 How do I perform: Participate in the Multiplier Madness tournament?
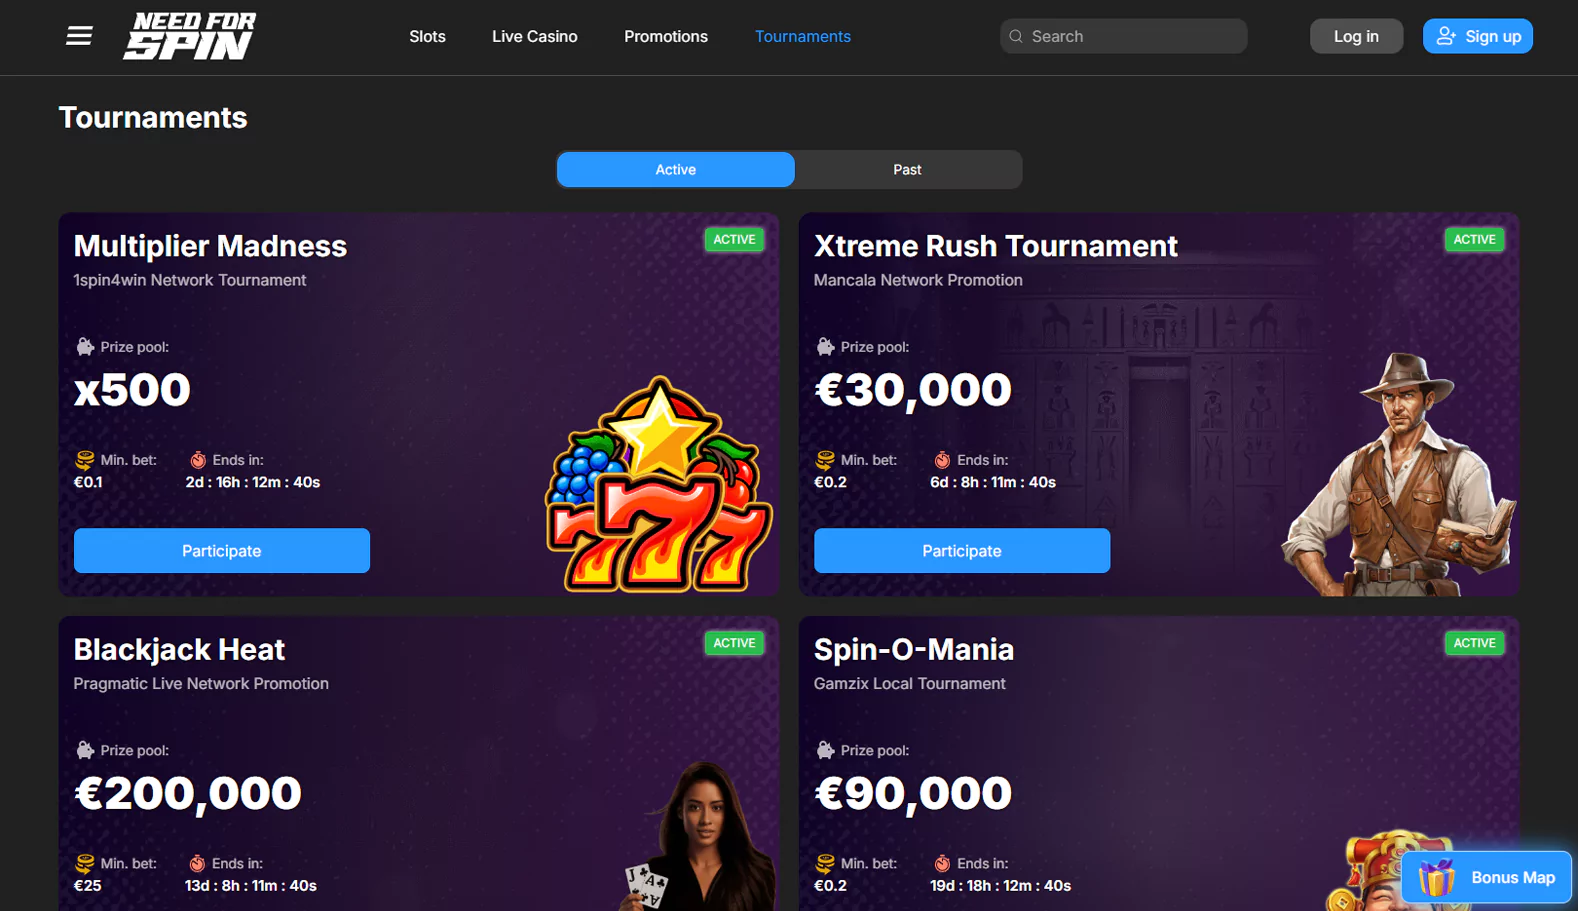coord(222,551)
